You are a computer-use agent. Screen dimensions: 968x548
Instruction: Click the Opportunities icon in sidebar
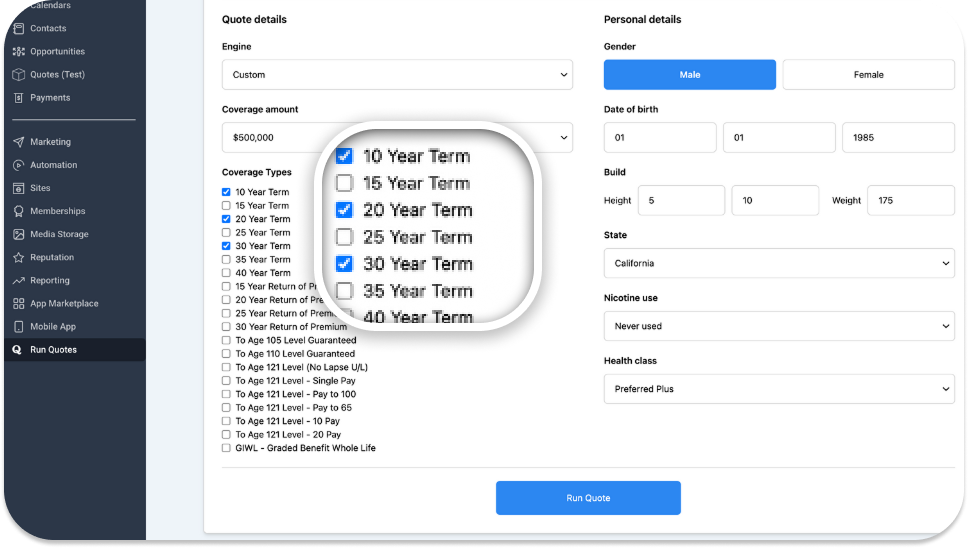[x=19, y=51]
